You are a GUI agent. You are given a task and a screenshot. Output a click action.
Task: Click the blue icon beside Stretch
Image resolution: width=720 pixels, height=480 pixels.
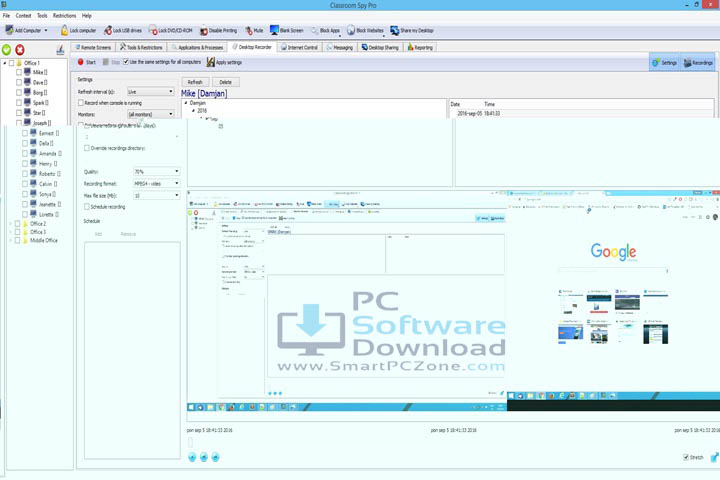(714, 457)
